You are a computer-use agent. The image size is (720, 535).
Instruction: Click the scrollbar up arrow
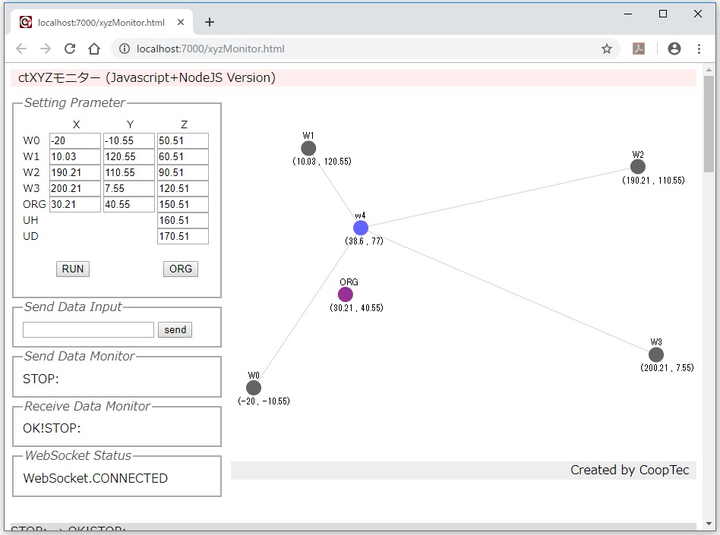pos(709,70)
